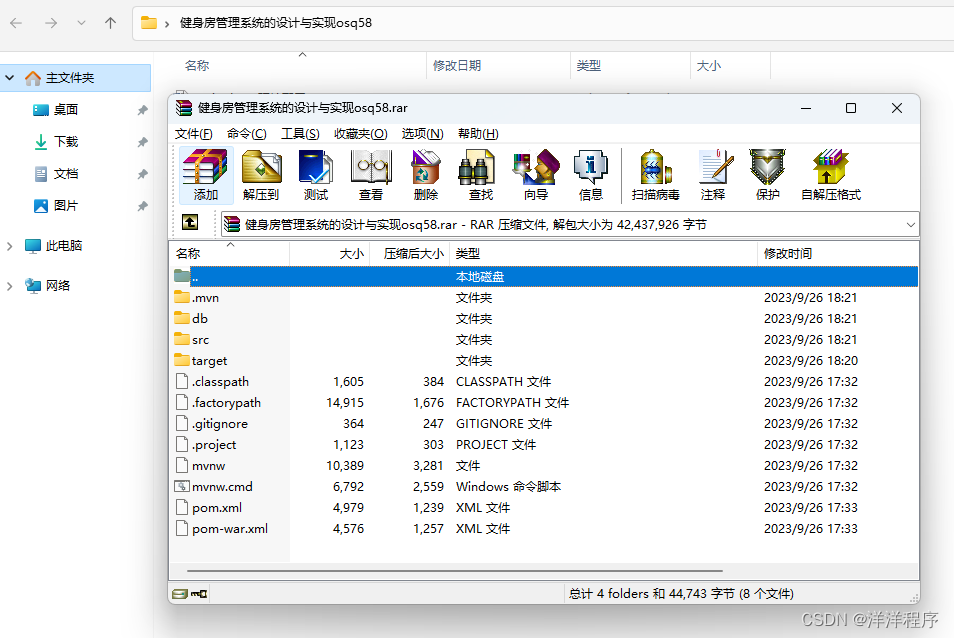Open the Commands (命令) menu

(246, 134)
